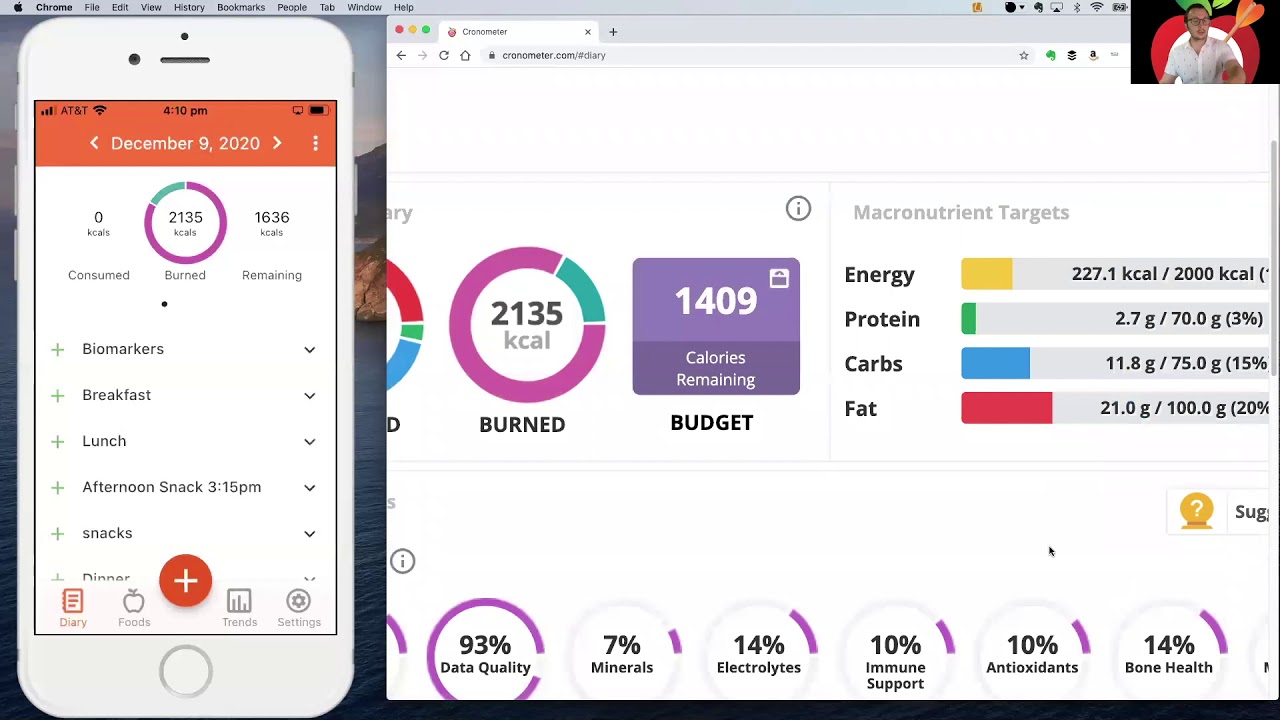Go to next day in phone diary

click(x=277, y=143)
